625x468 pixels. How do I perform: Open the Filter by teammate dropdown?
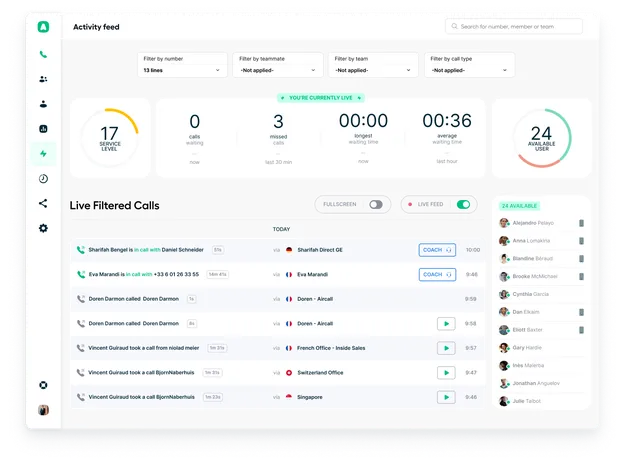coord(279,65)
